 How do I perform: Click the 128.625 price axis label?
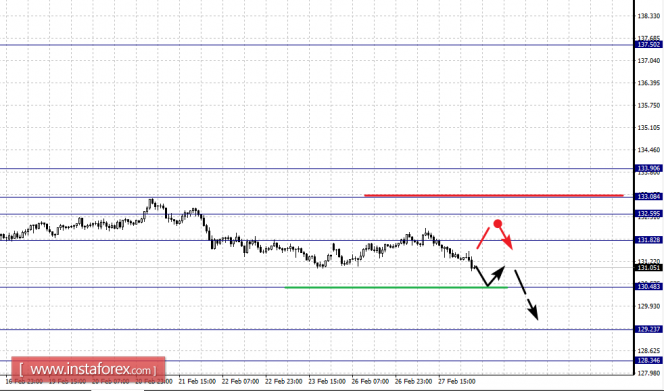[649, 351]
